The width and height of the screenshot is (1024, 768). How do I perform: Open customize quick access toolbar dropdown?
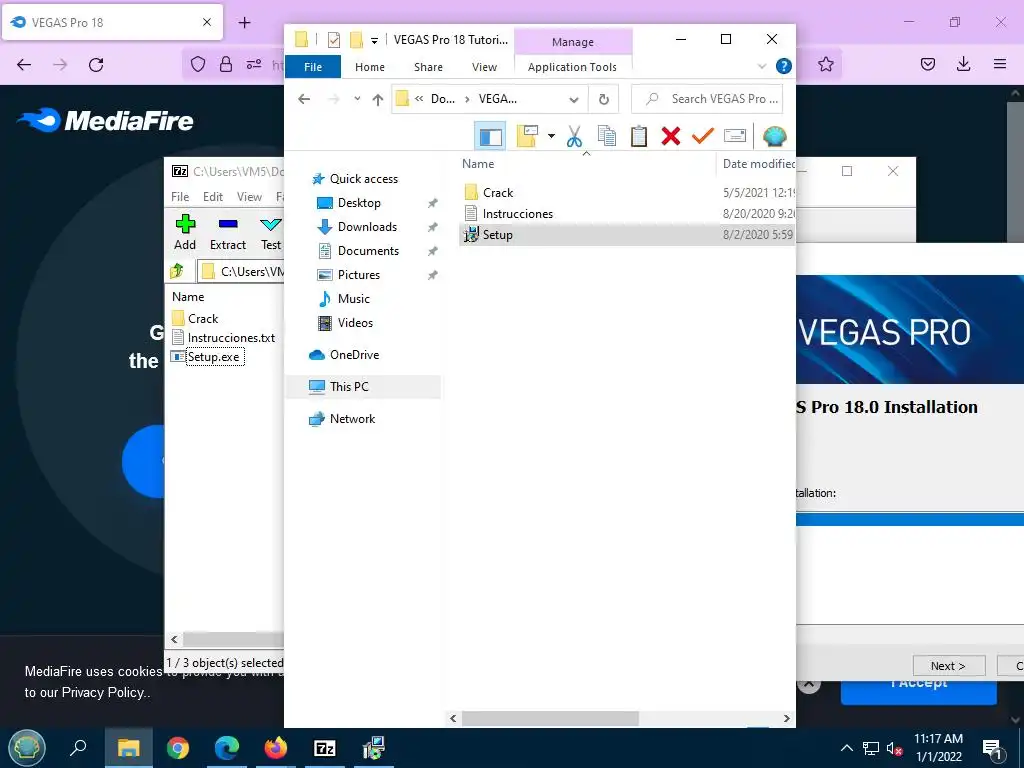(x=374, y=40)
